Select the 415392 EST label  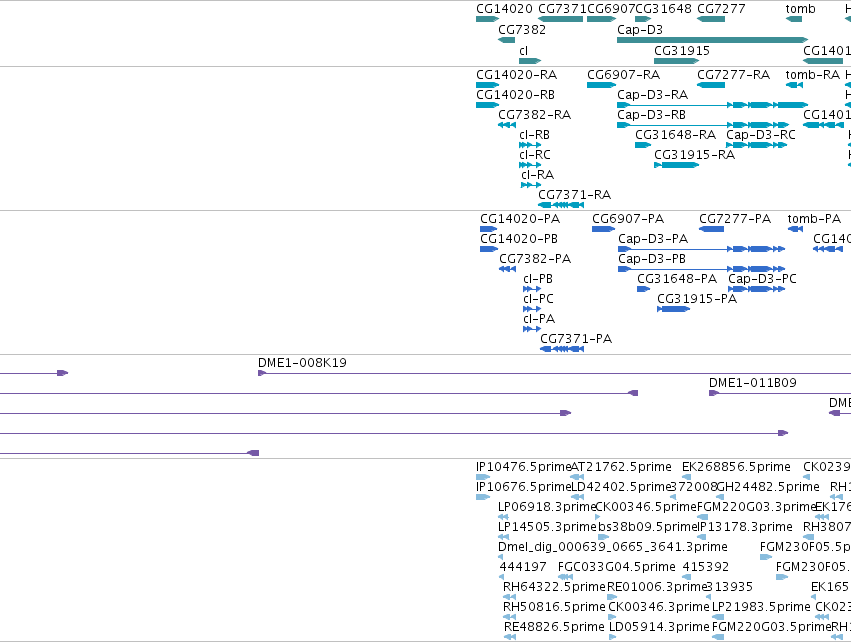[x=706, y=567]
